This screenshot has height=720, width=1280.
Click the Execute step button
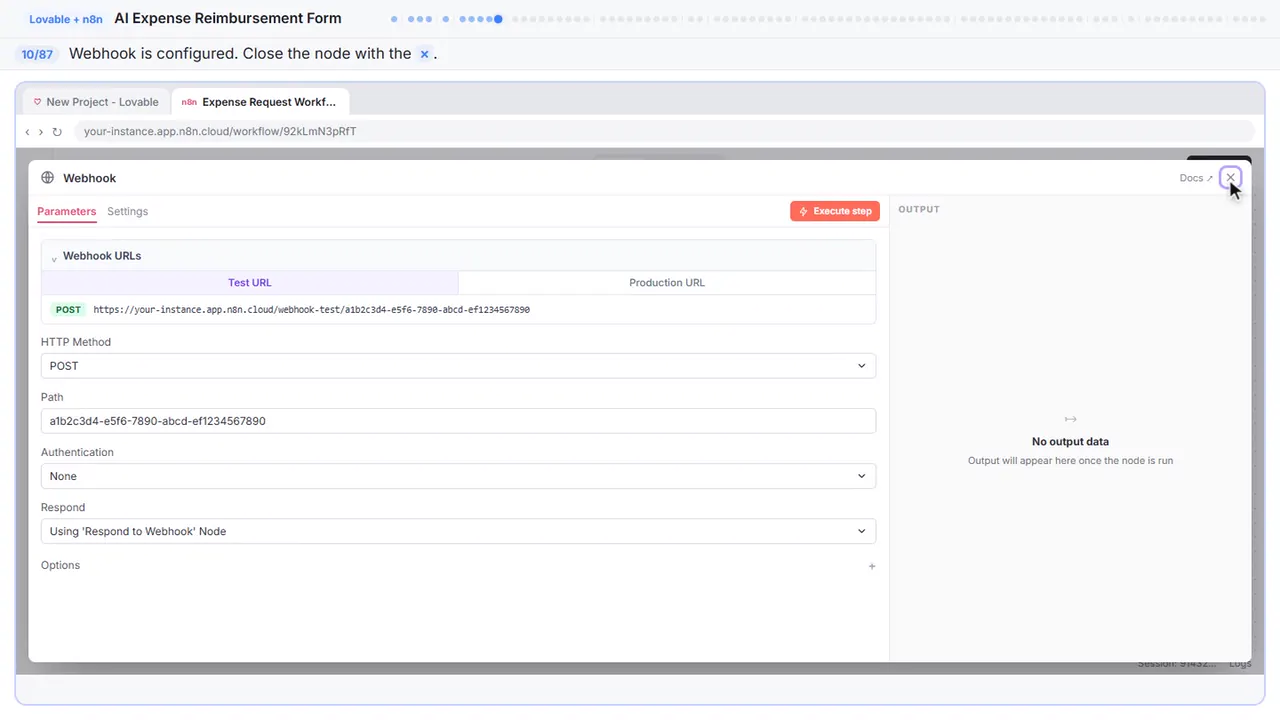click(835, 211)
